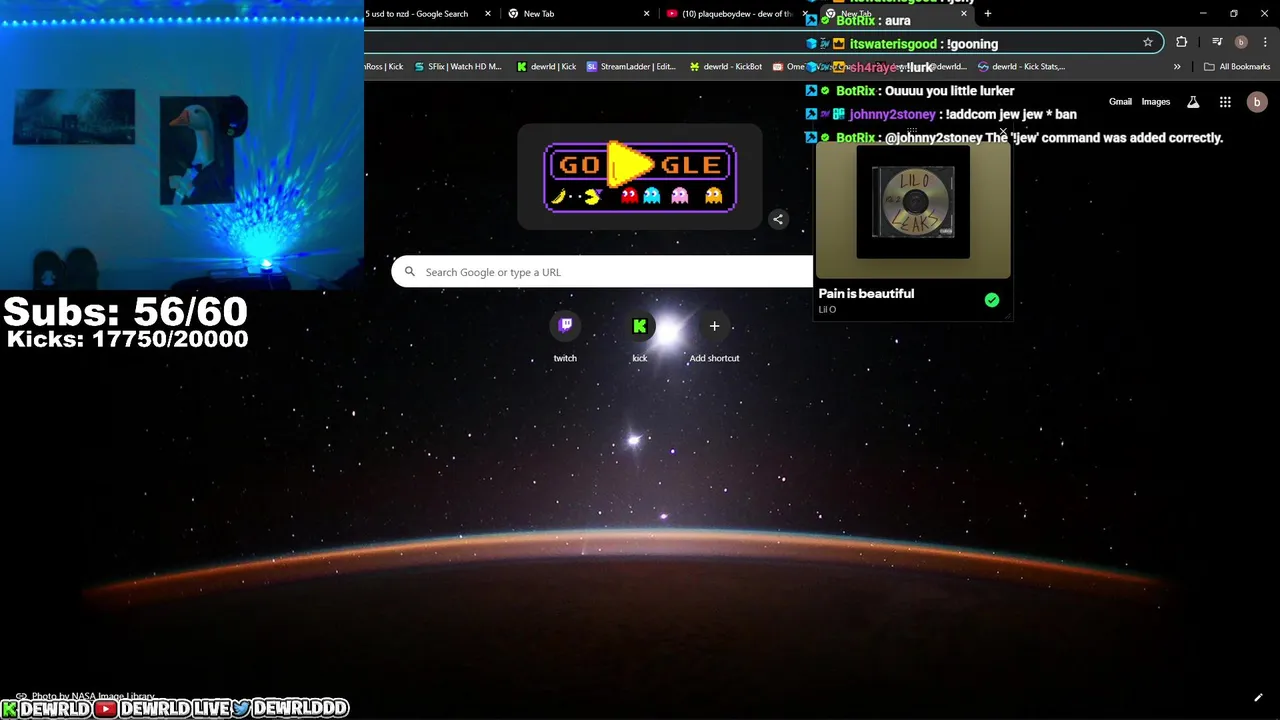Click the YouTube logo beside DEWRLD LIVE
Image resolution: width=1280 pixels, height=720 pixels.
tap(106, 708)
